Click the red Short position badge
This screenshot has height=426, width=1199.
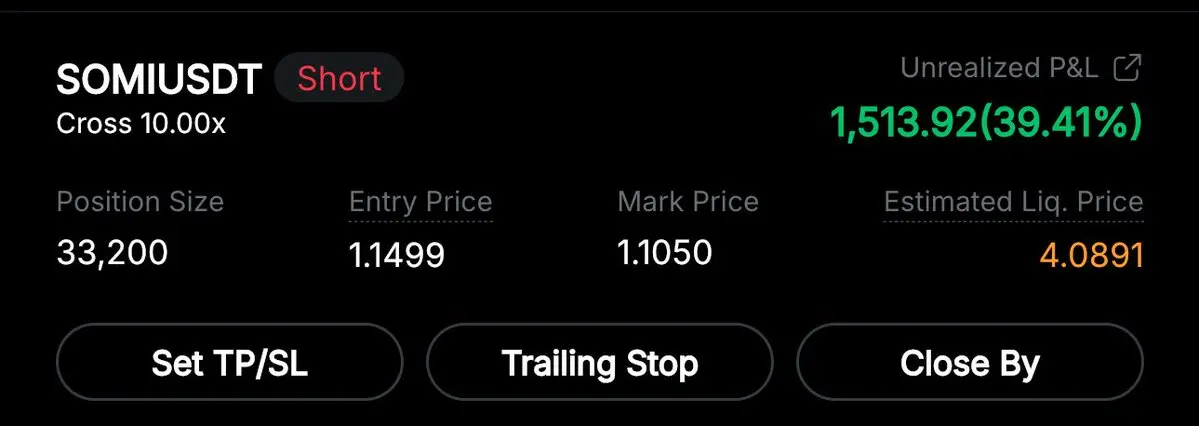[x=339, y=78]
